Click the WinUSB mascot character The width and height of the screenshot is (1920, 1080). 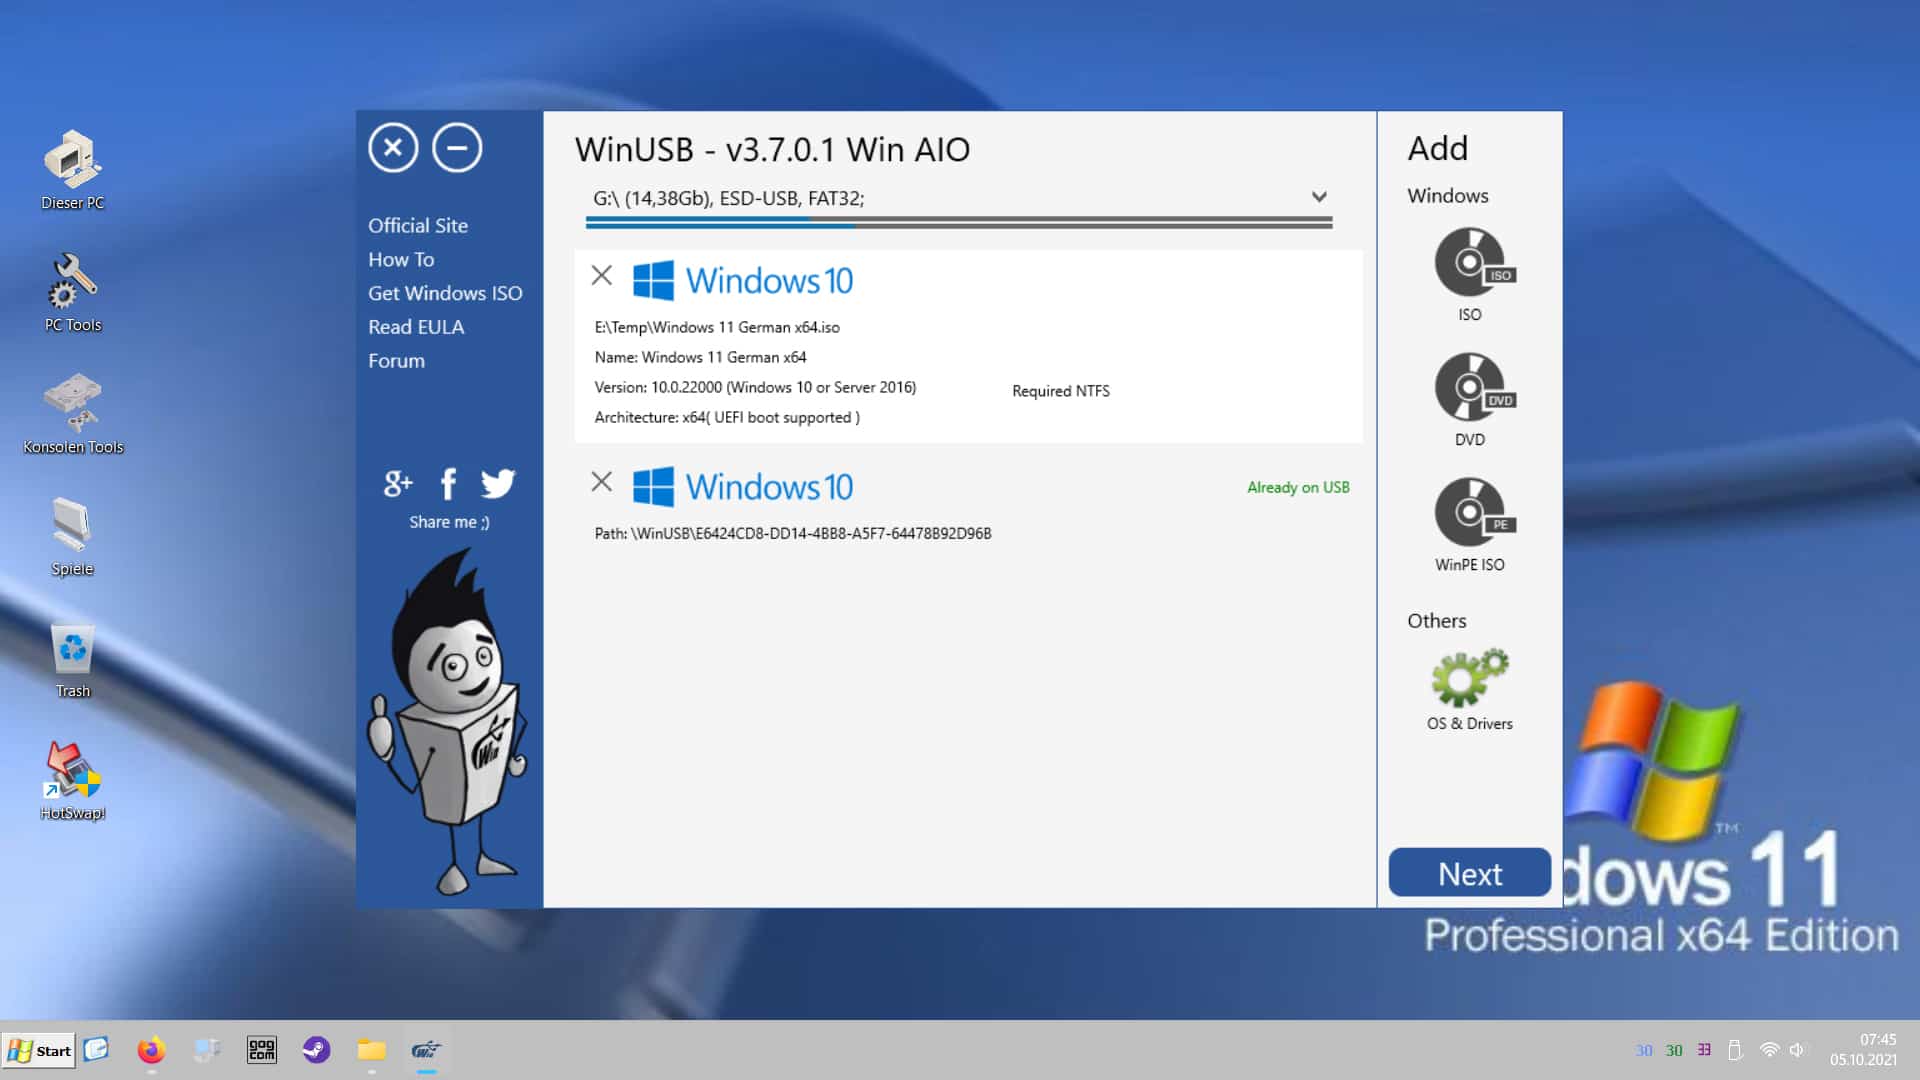448,722
